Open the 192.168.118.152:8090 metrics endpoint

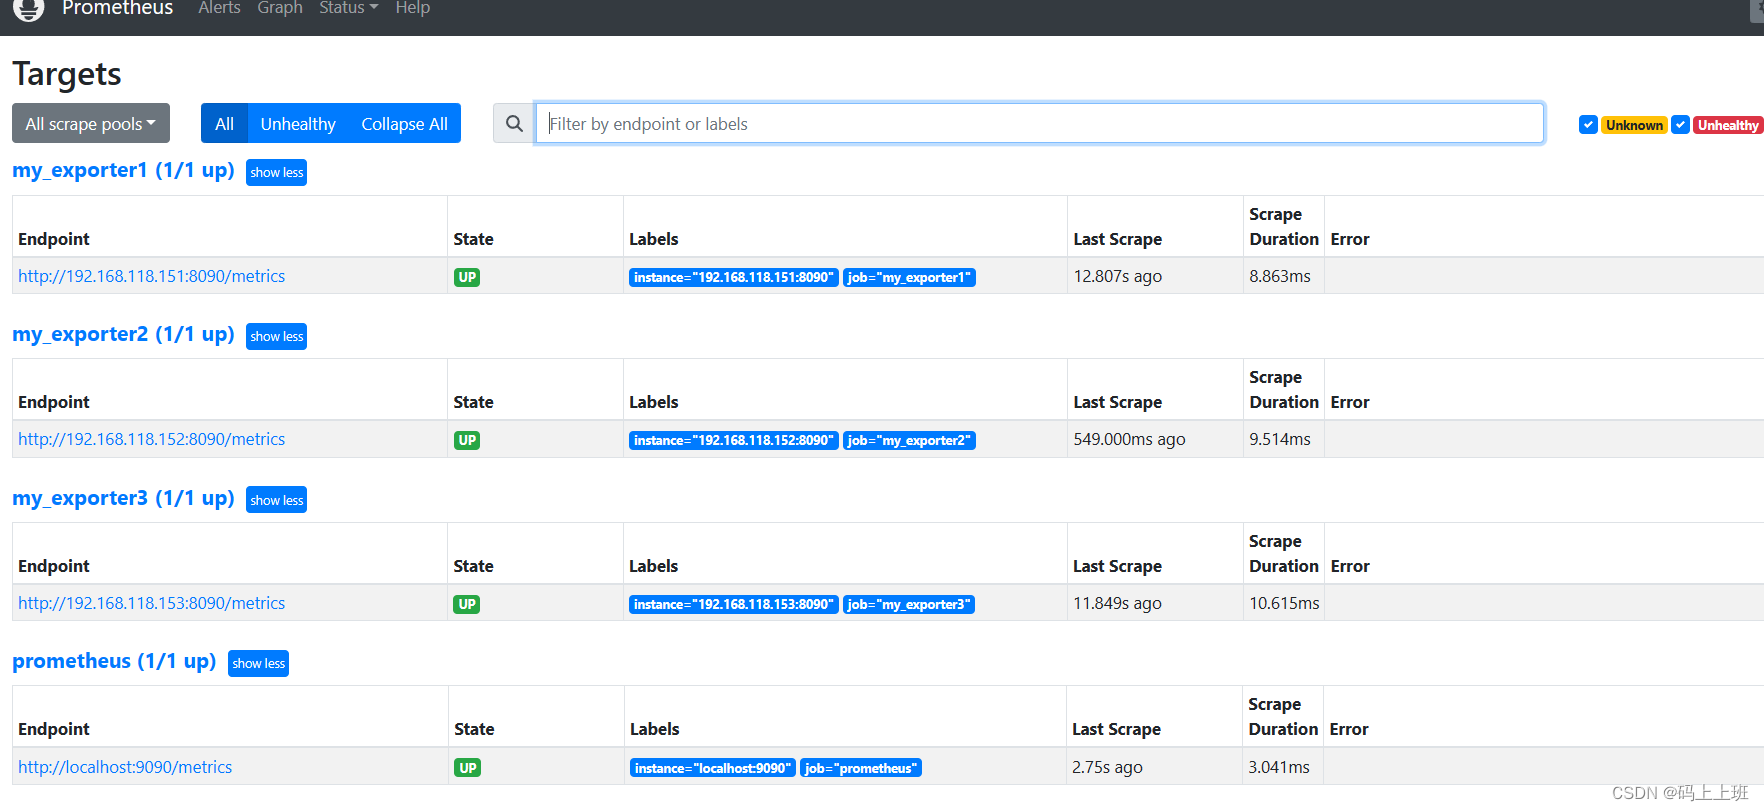click(151, 439)
